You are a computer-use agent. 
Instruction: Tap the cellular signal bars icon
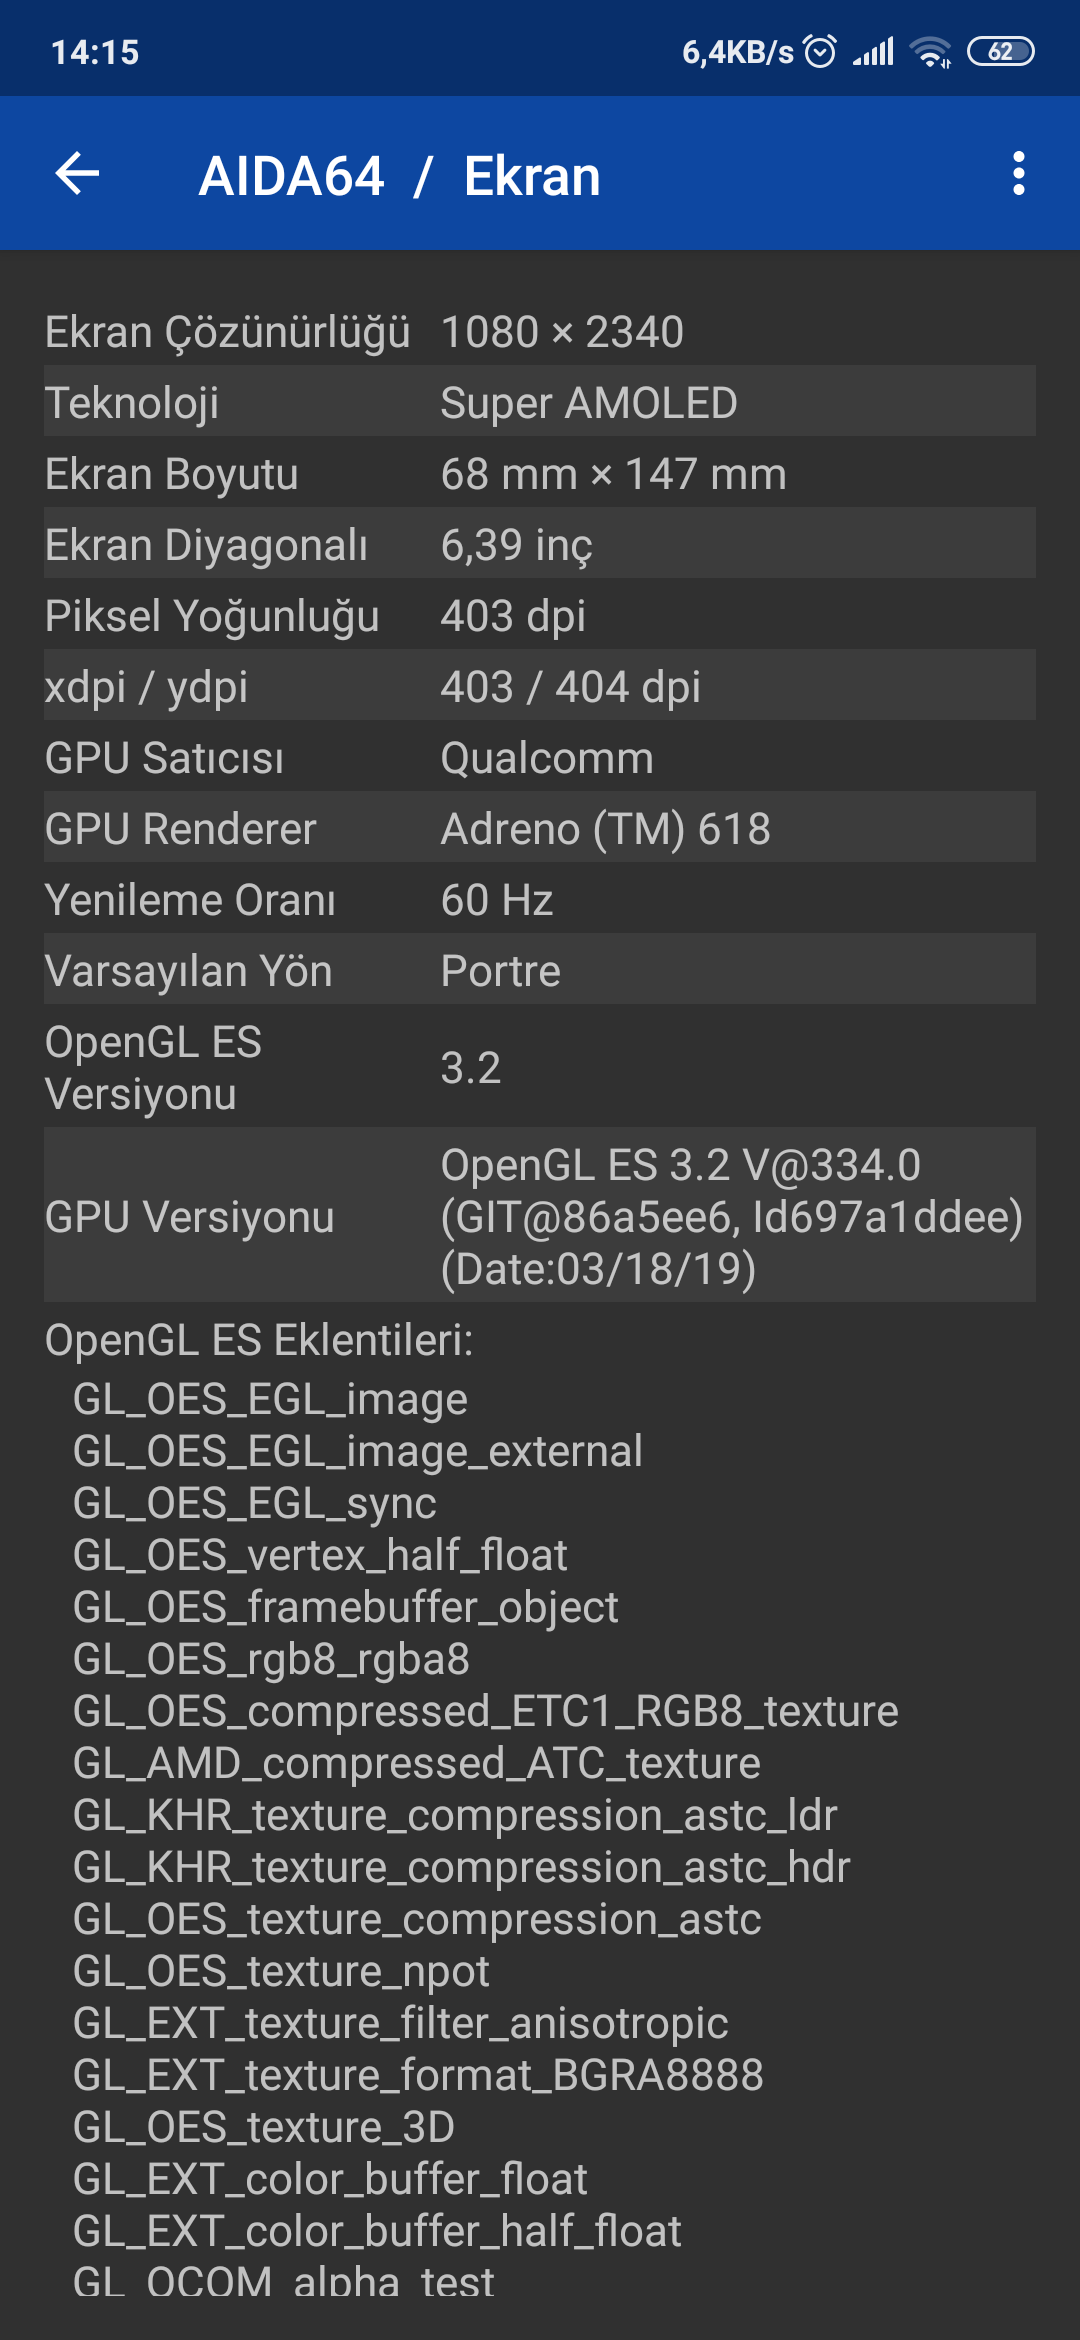point(873,51)
